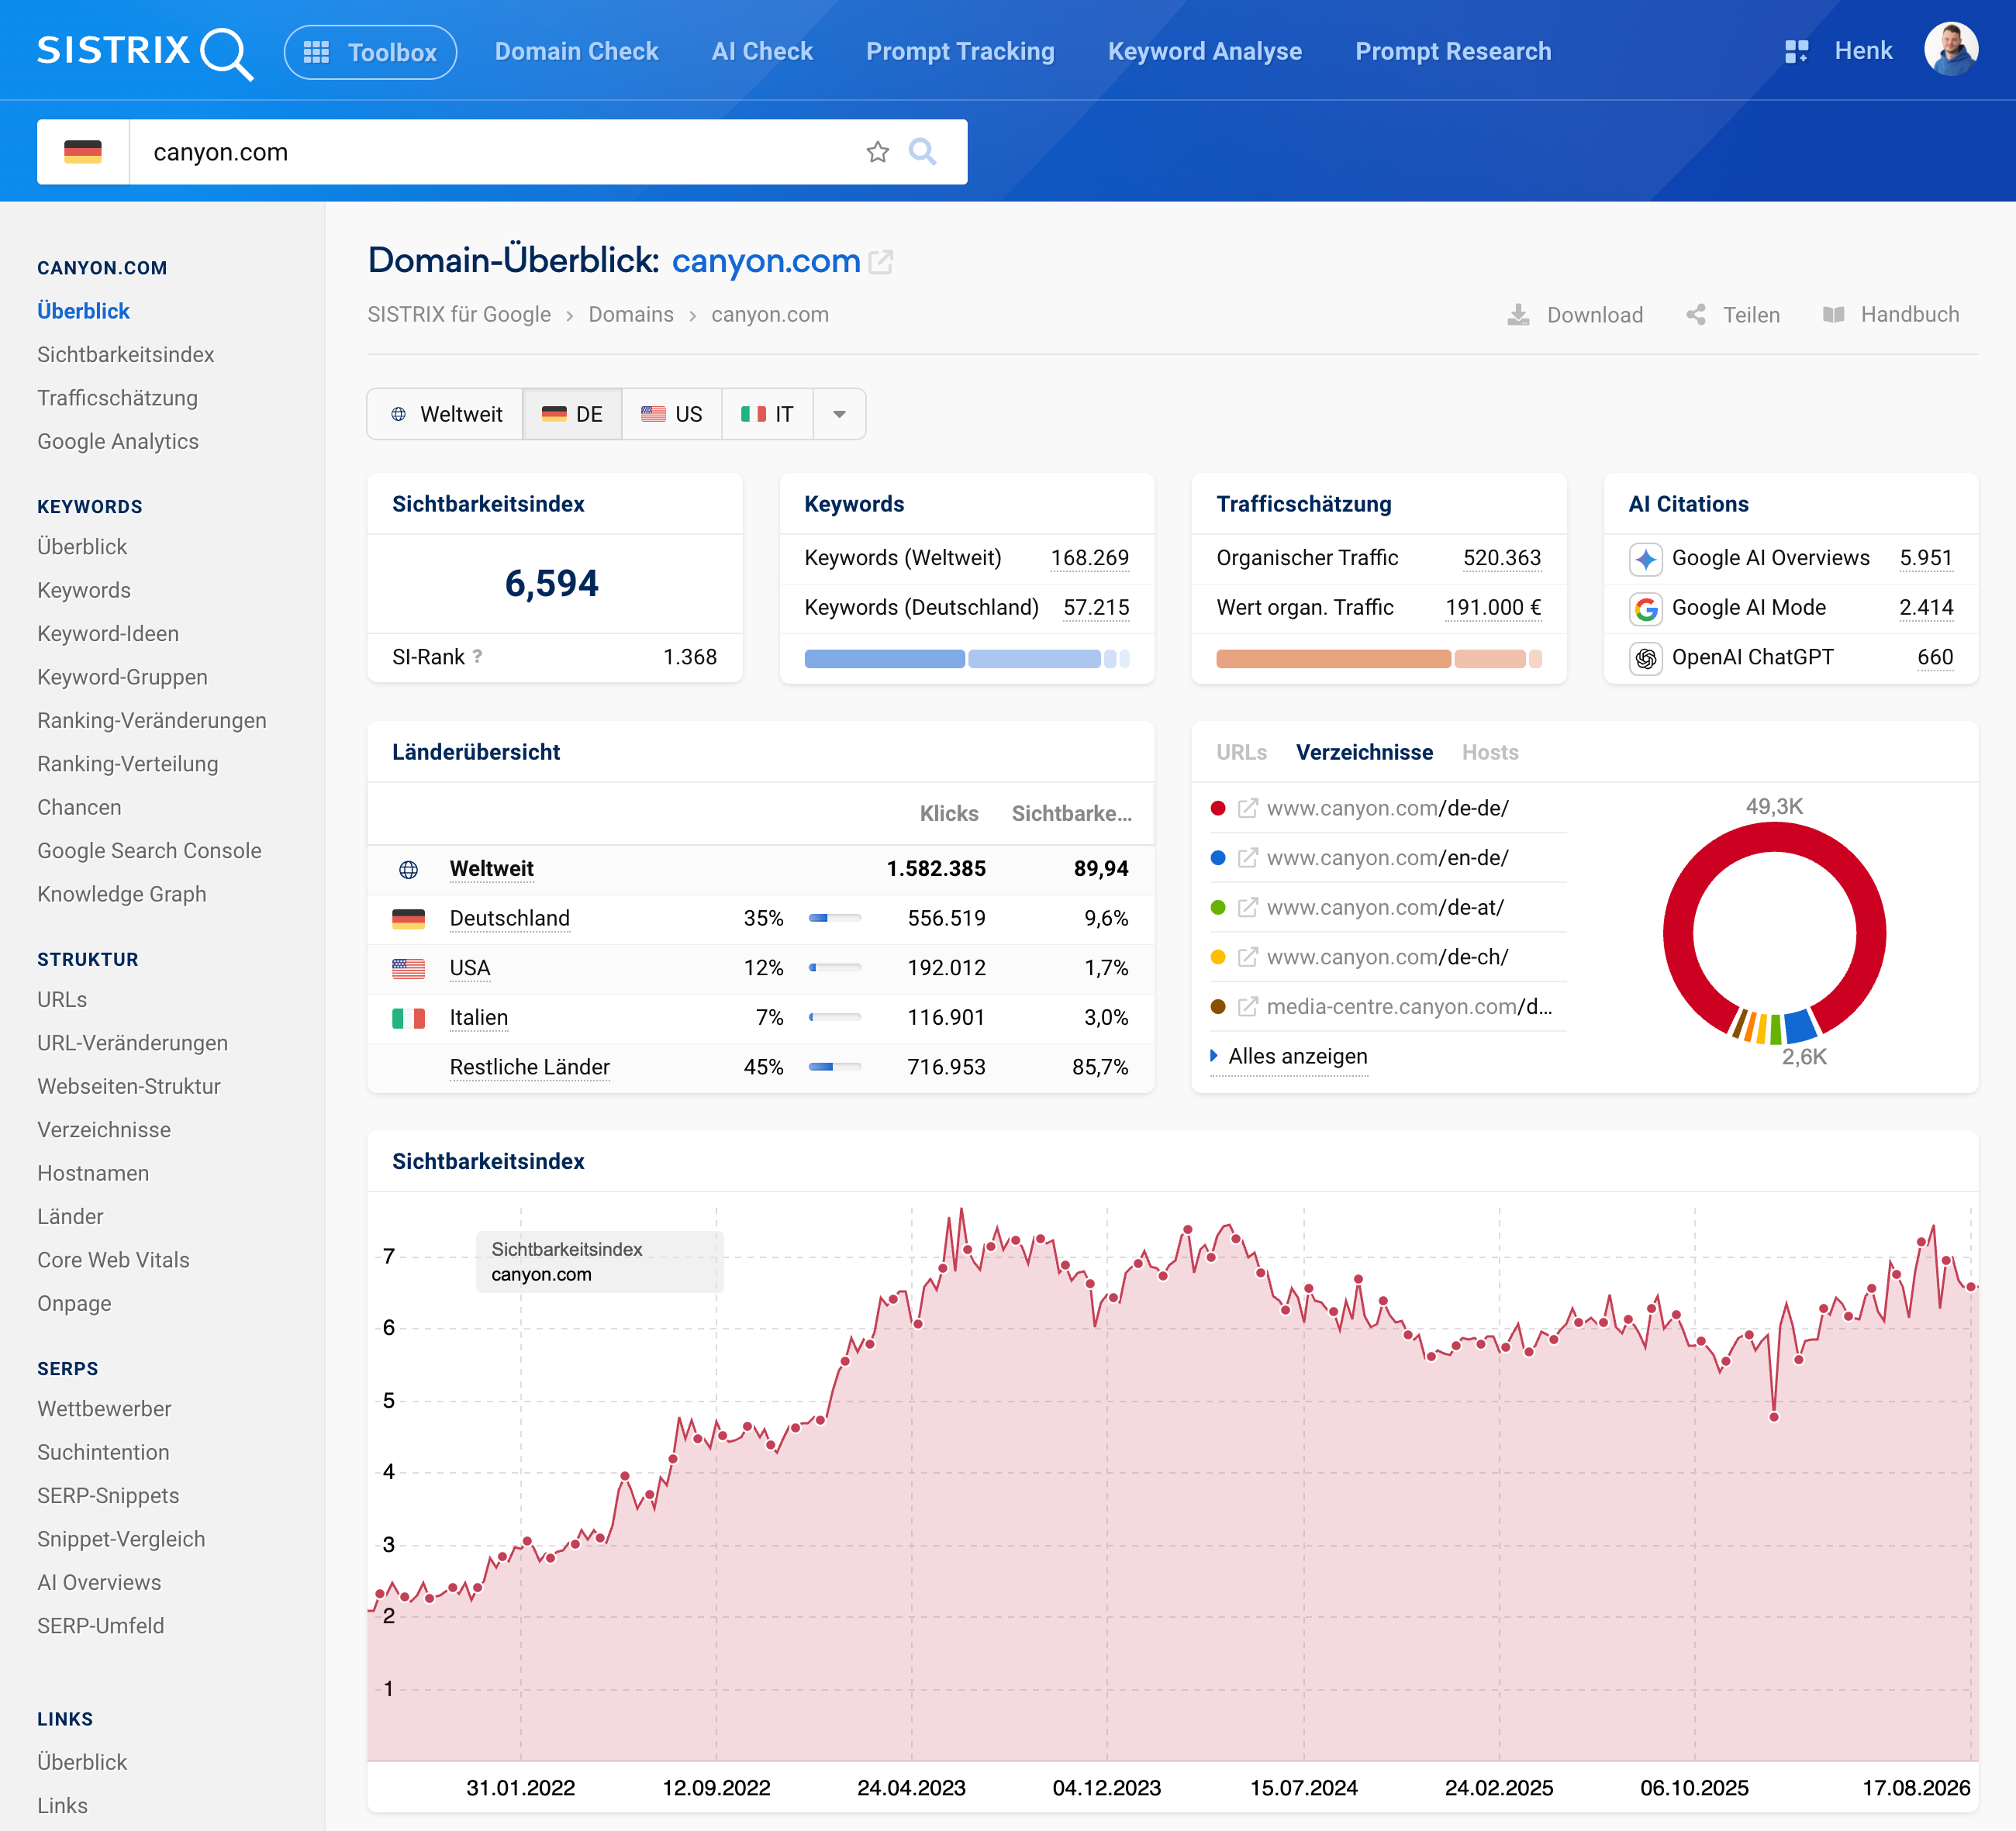The image size is (2016, 1831).
Task: Click the yellow /de-ch/ legend dot
Action: click(1218, 957)
